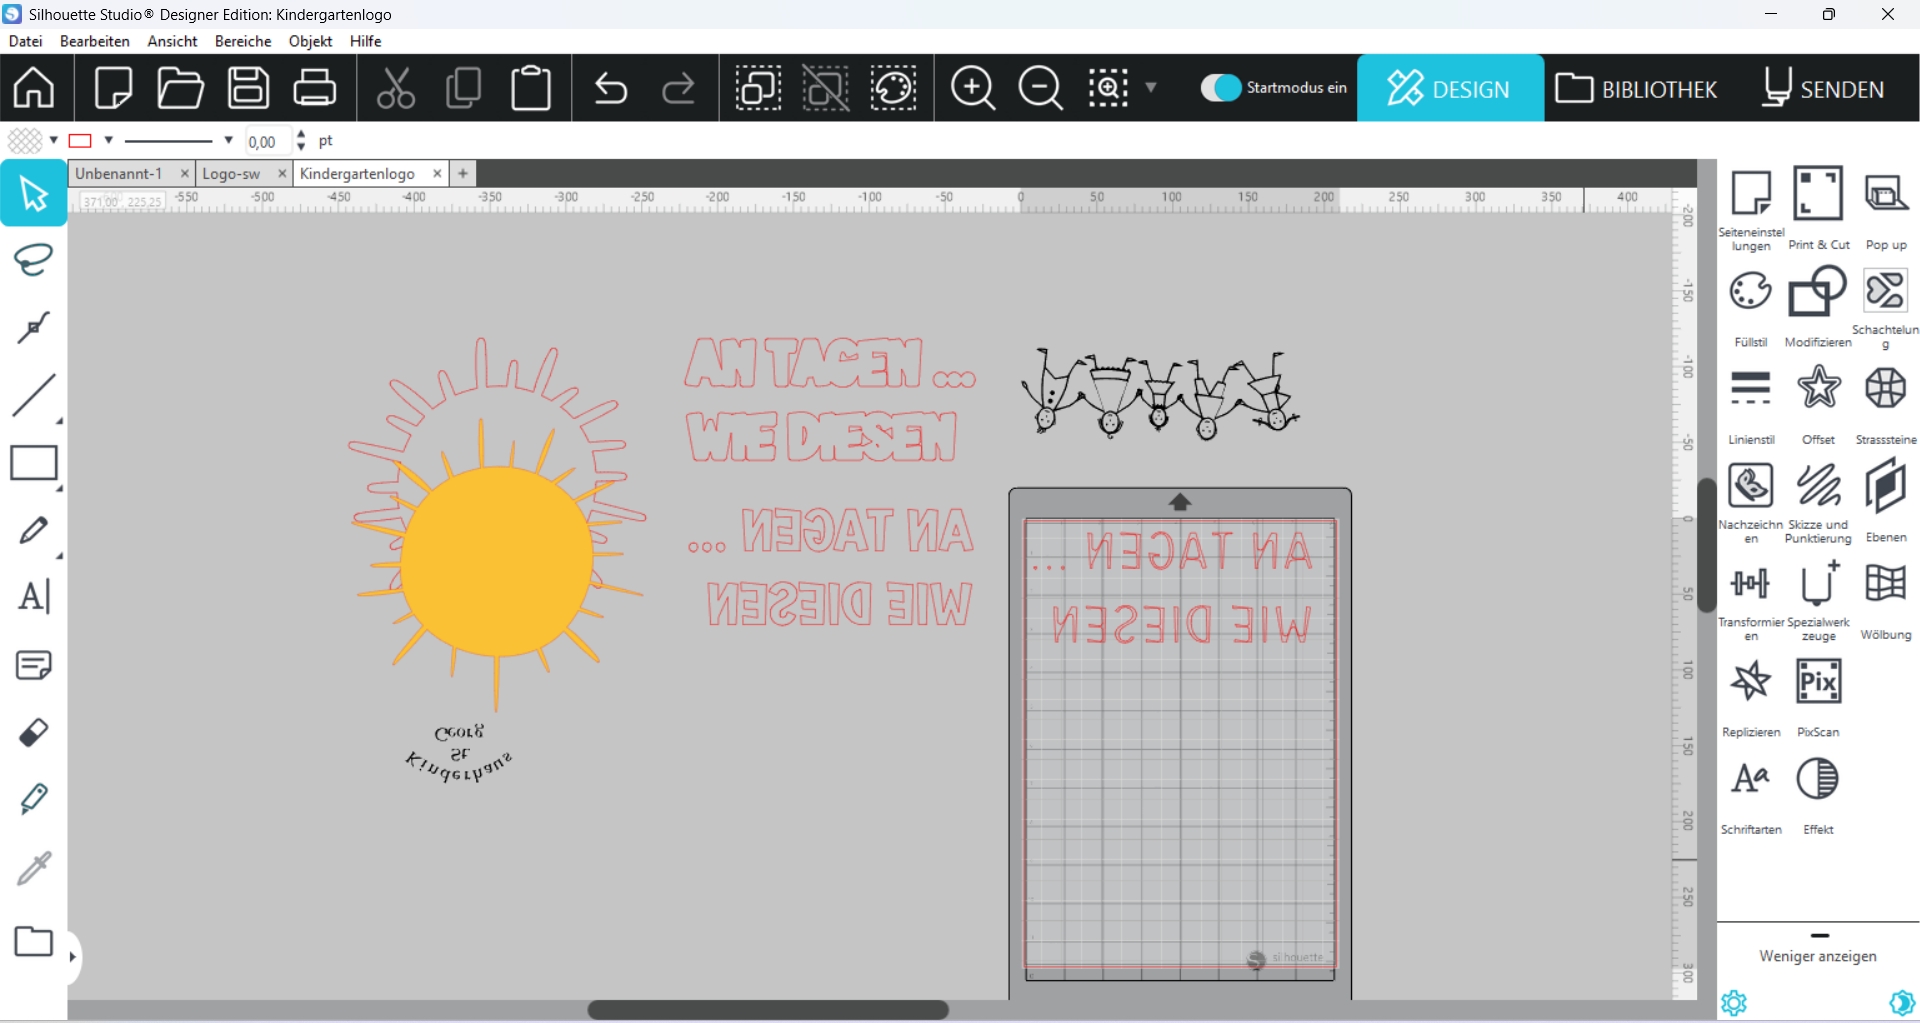This screenshot has height=1023, width=1920.
Task: Switch to the Logo-sw tab
Action: [x=232, y=174]
